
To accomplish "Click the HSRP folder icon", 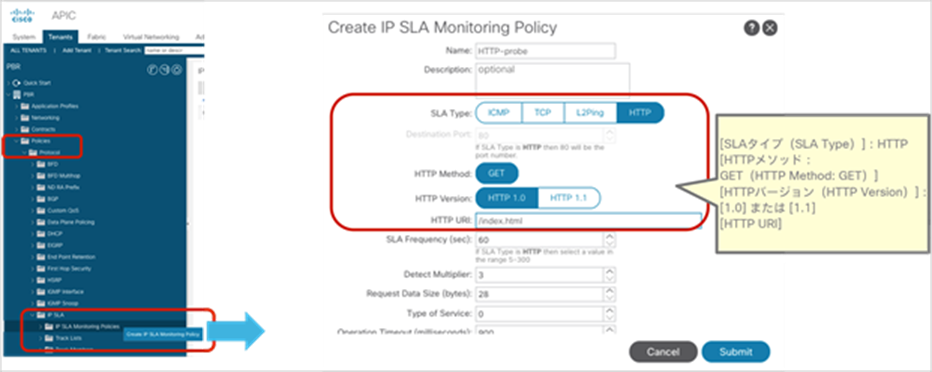I will pos(41,280).
